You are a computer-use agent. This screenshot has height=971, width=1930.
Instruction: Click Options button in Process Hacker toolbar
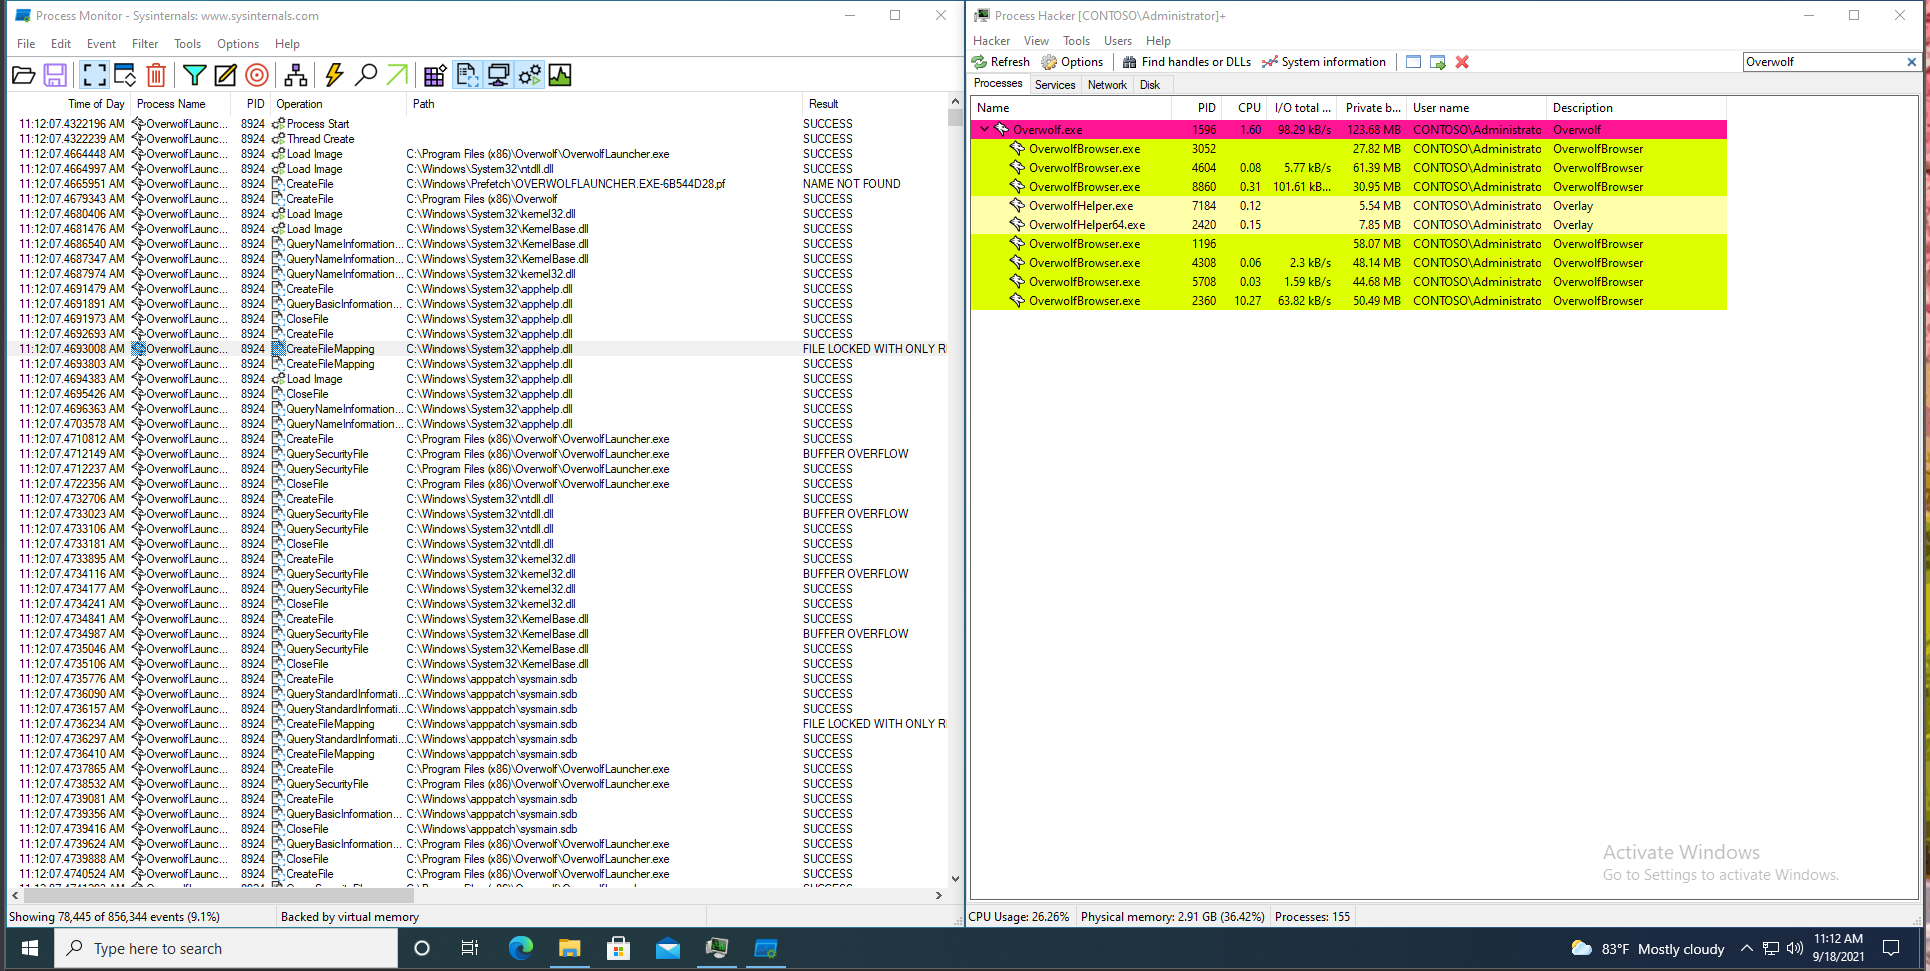pos(1072,62)
